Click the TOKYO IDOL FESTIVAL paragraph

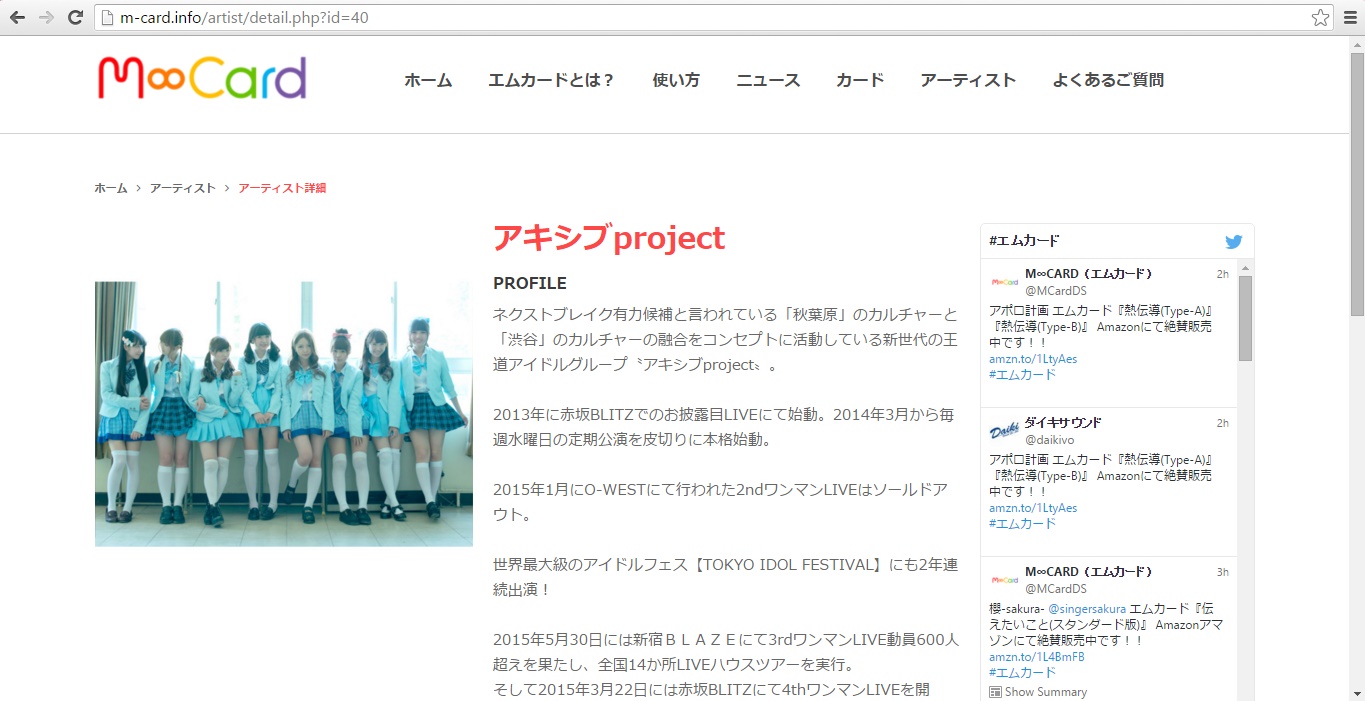[x=726, y=577]
